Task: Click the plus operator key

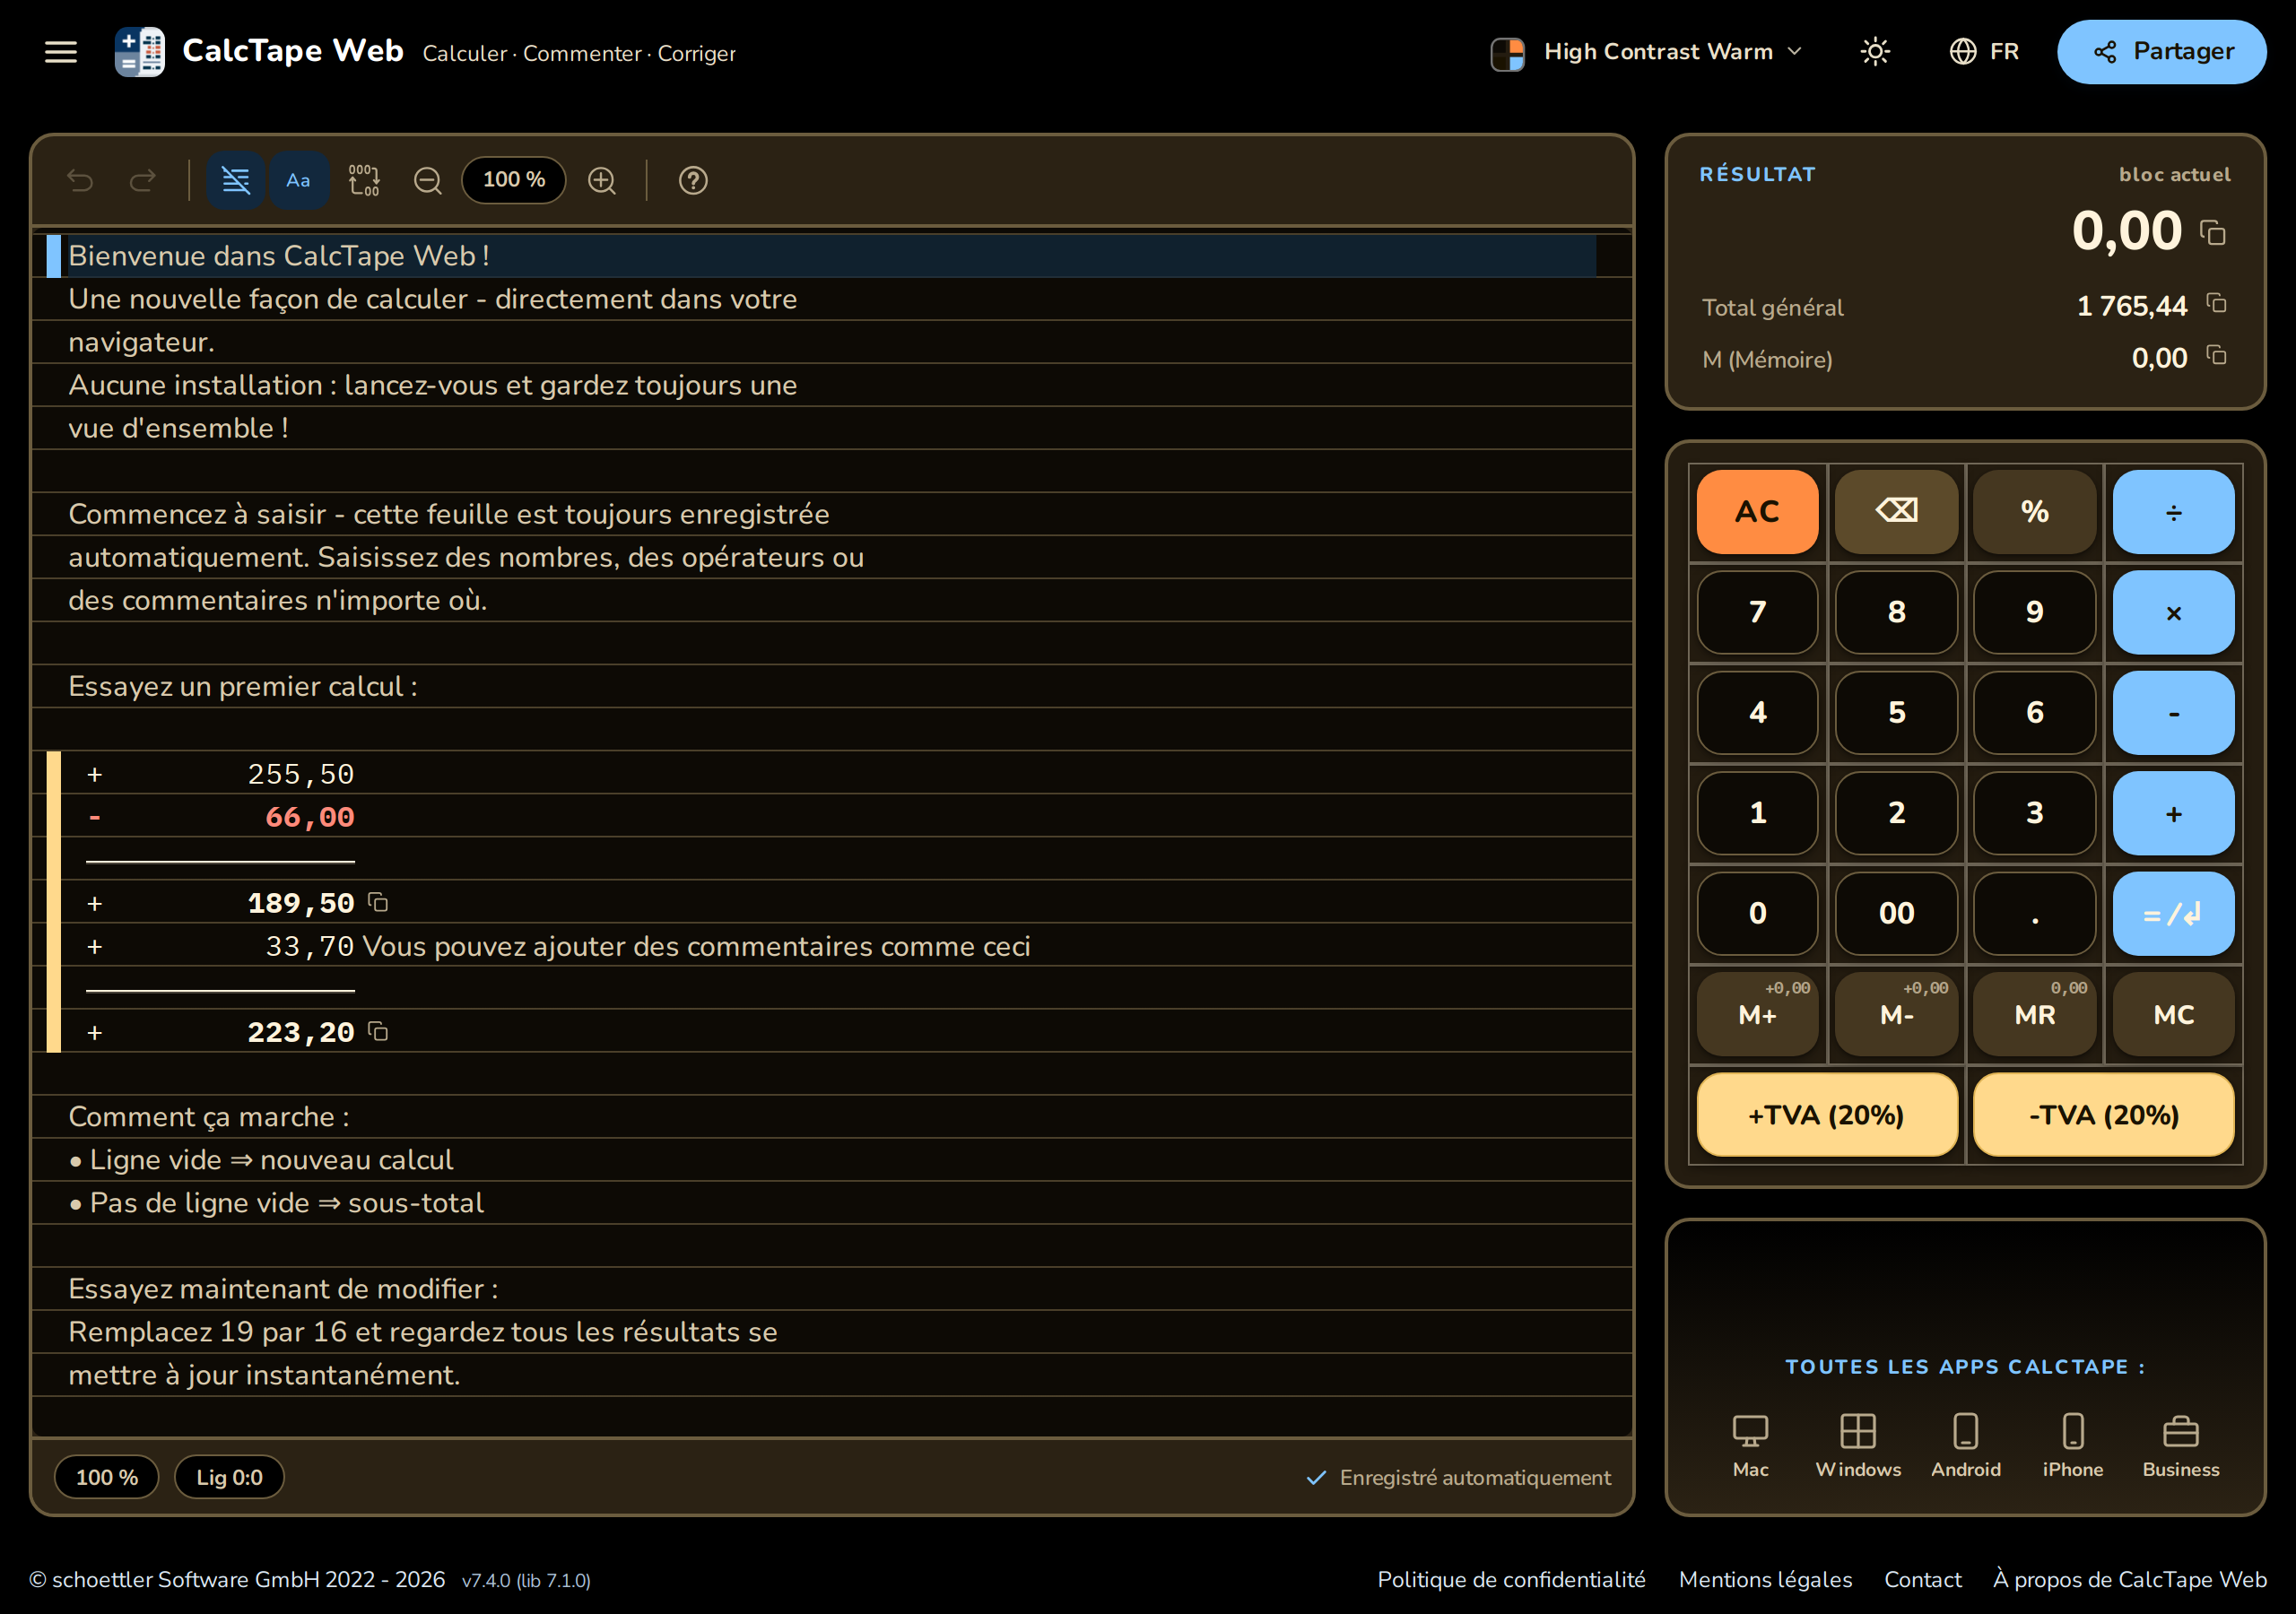Action: [2173, 813]
